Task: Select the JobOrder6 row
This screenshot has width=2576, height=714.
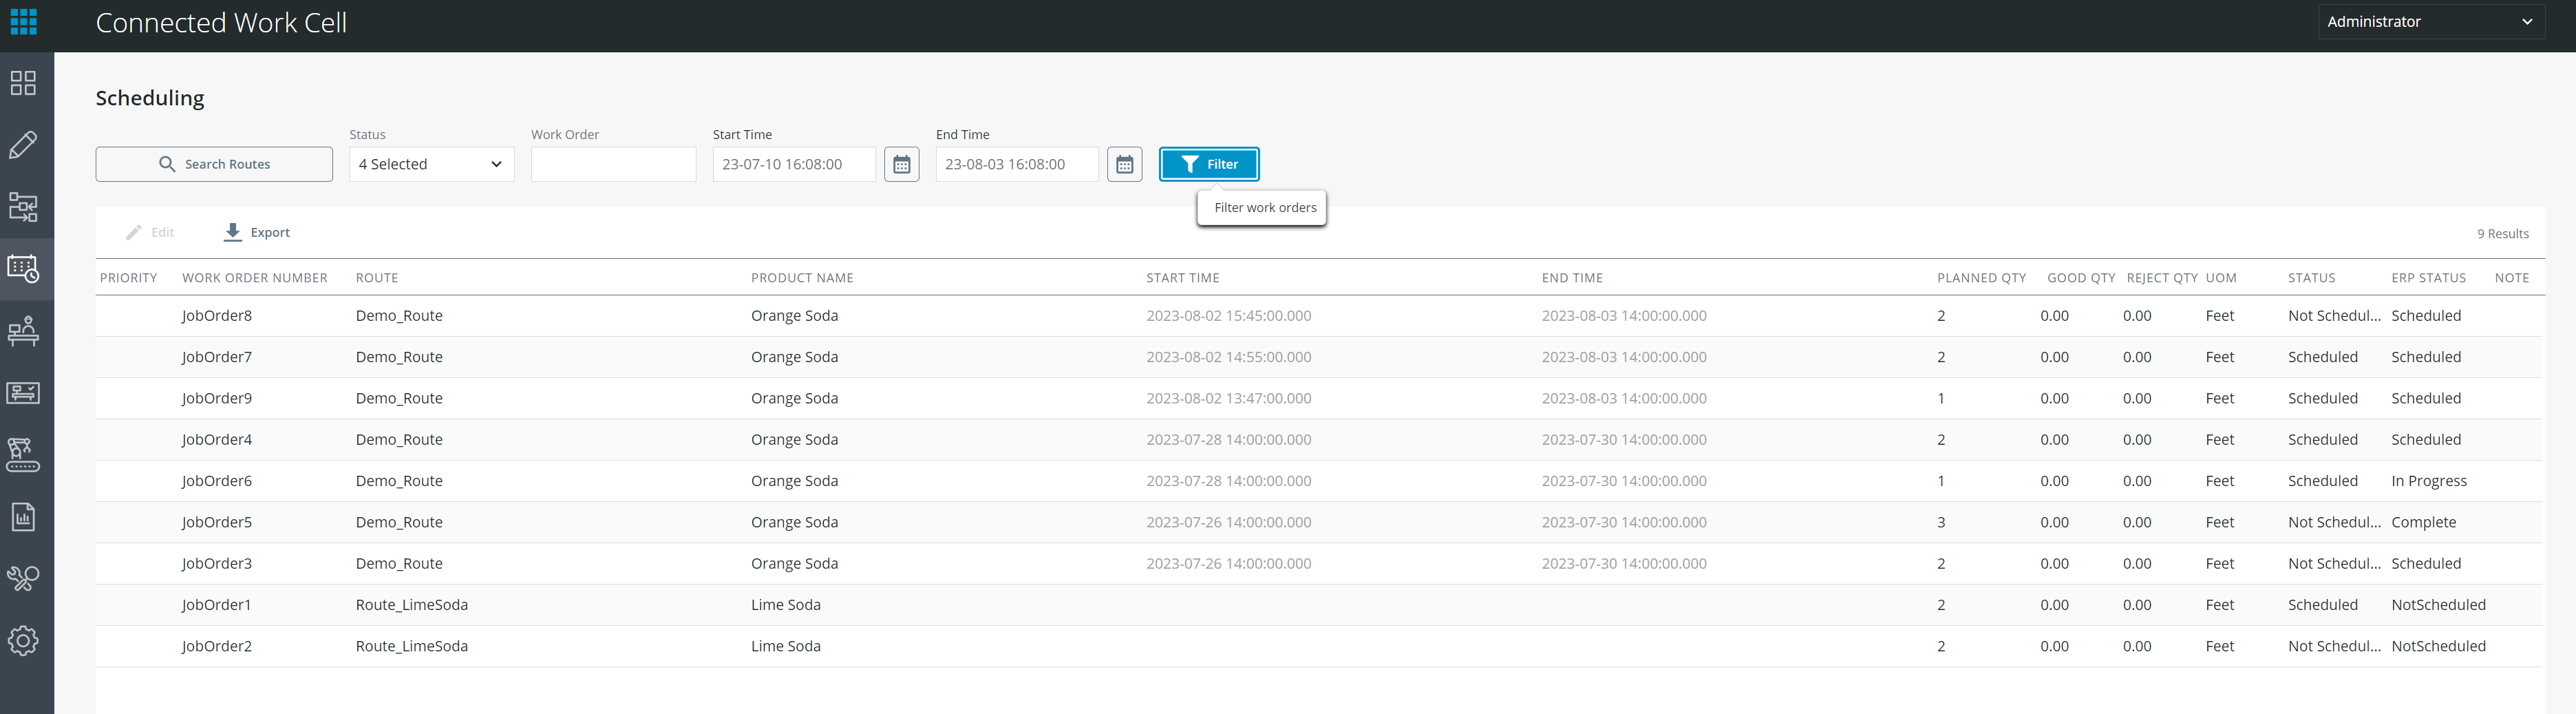Action: [x=217, y=481]
